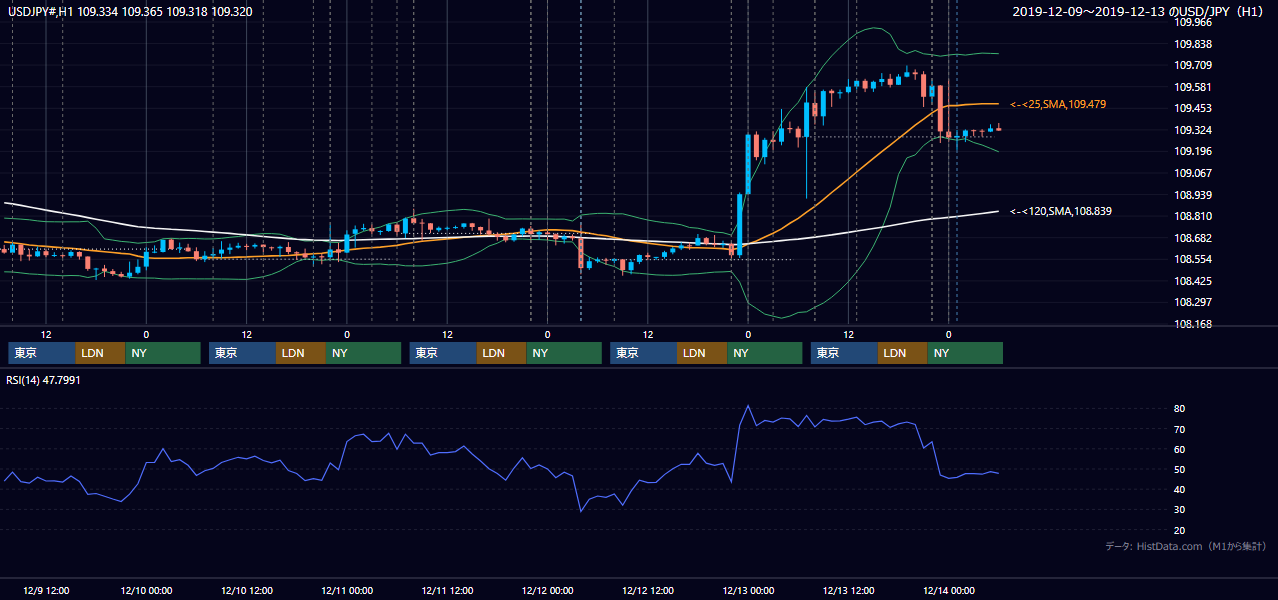This screenshot has height=600, width=1278.
Task: Click price axis value 109.453
Action: (1193, 108)
